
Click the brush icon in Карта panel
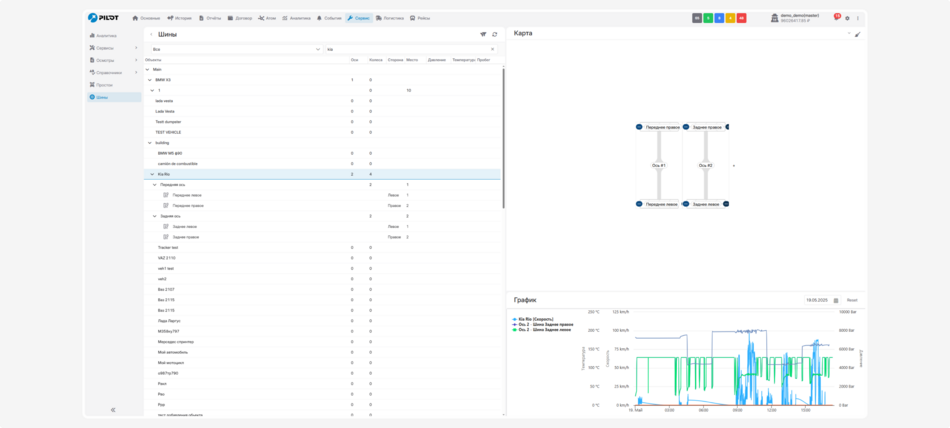857,35
